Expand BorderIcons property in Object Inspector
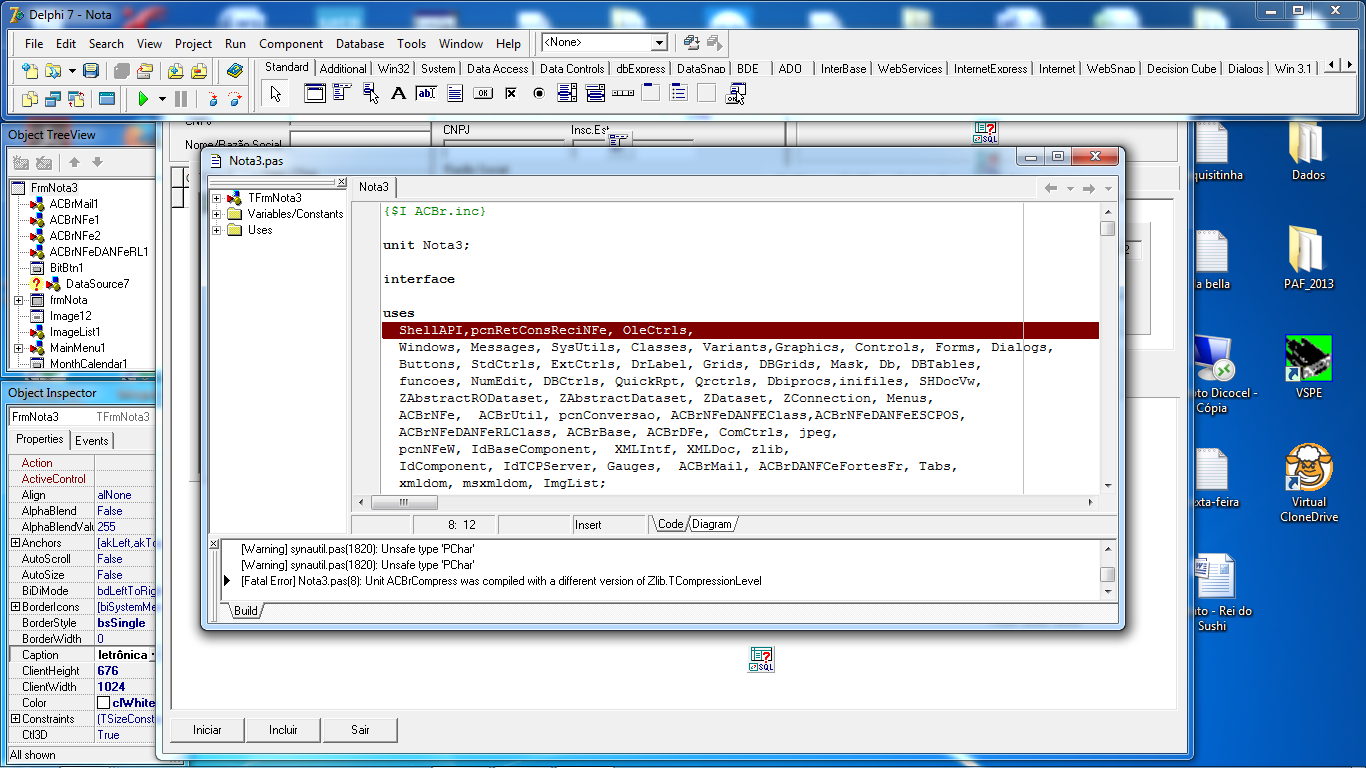This screenshot has width=1366, height=768. click(x=15, y=607)
